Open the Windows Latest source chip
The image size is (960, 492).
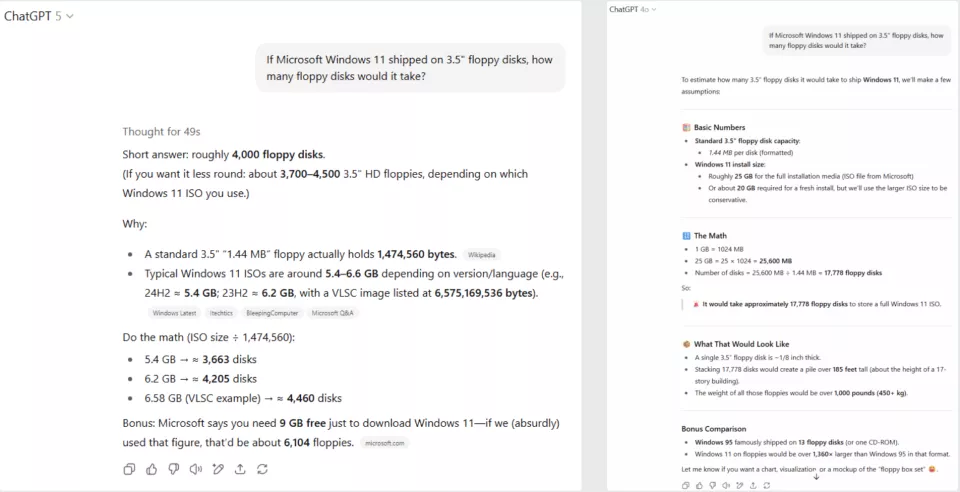[174, 313]
